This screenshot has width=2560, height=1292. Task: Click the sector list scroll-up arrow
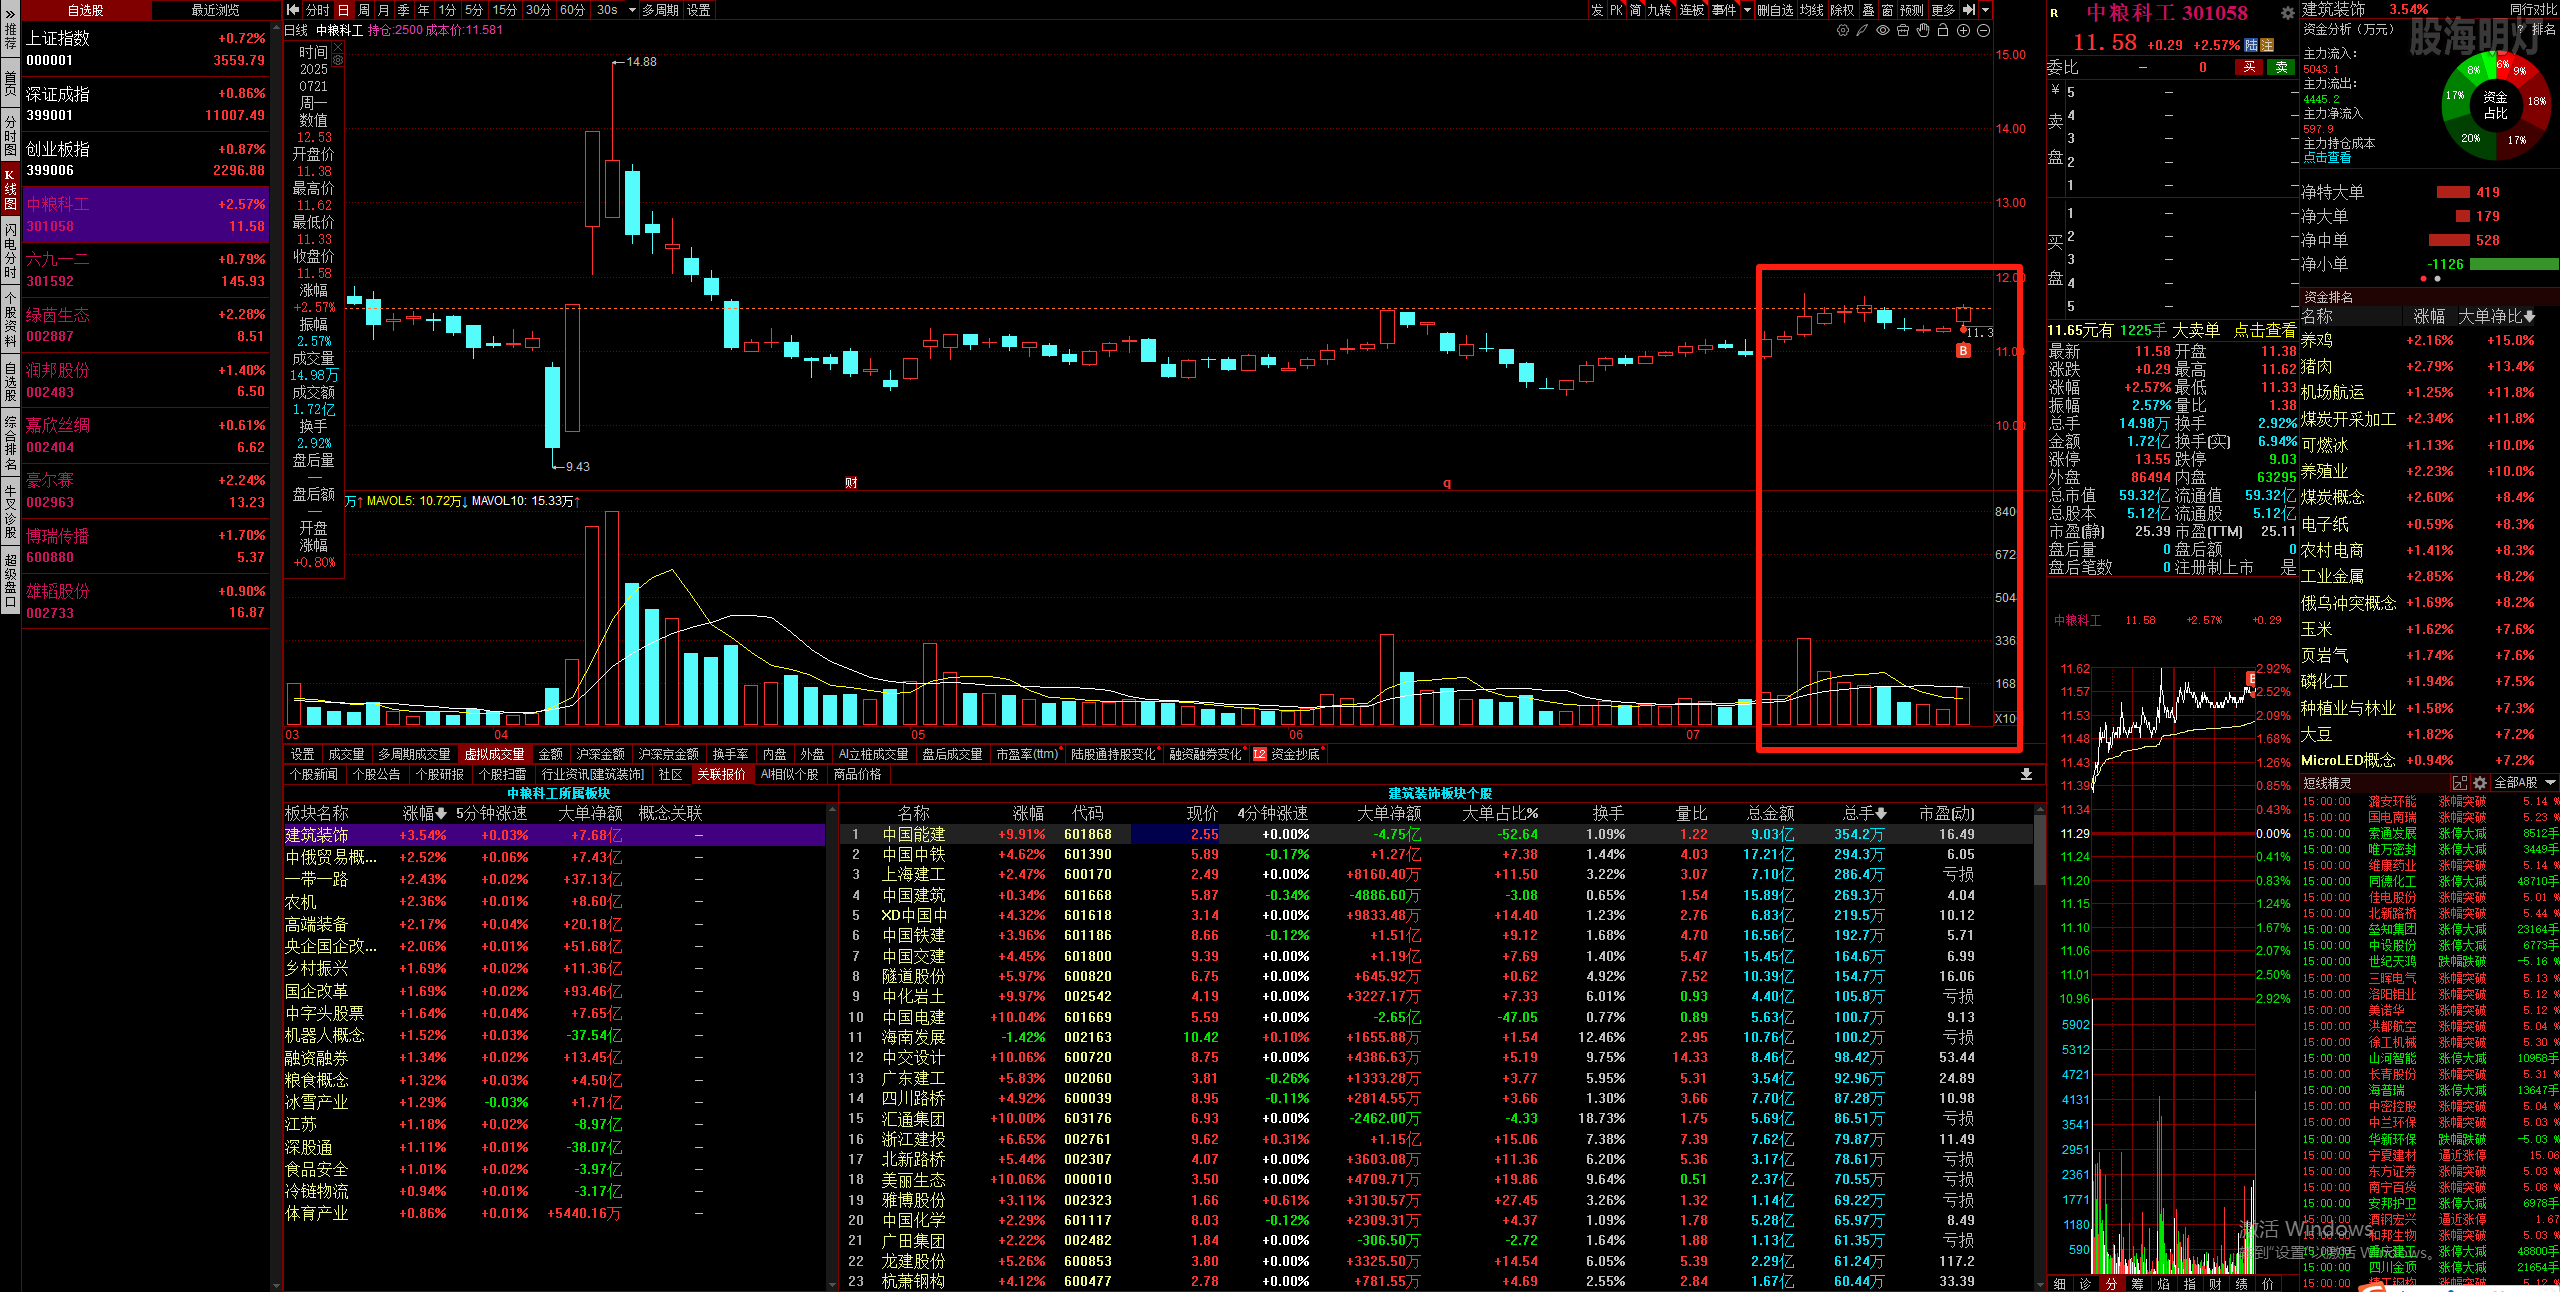coord(831,809)
